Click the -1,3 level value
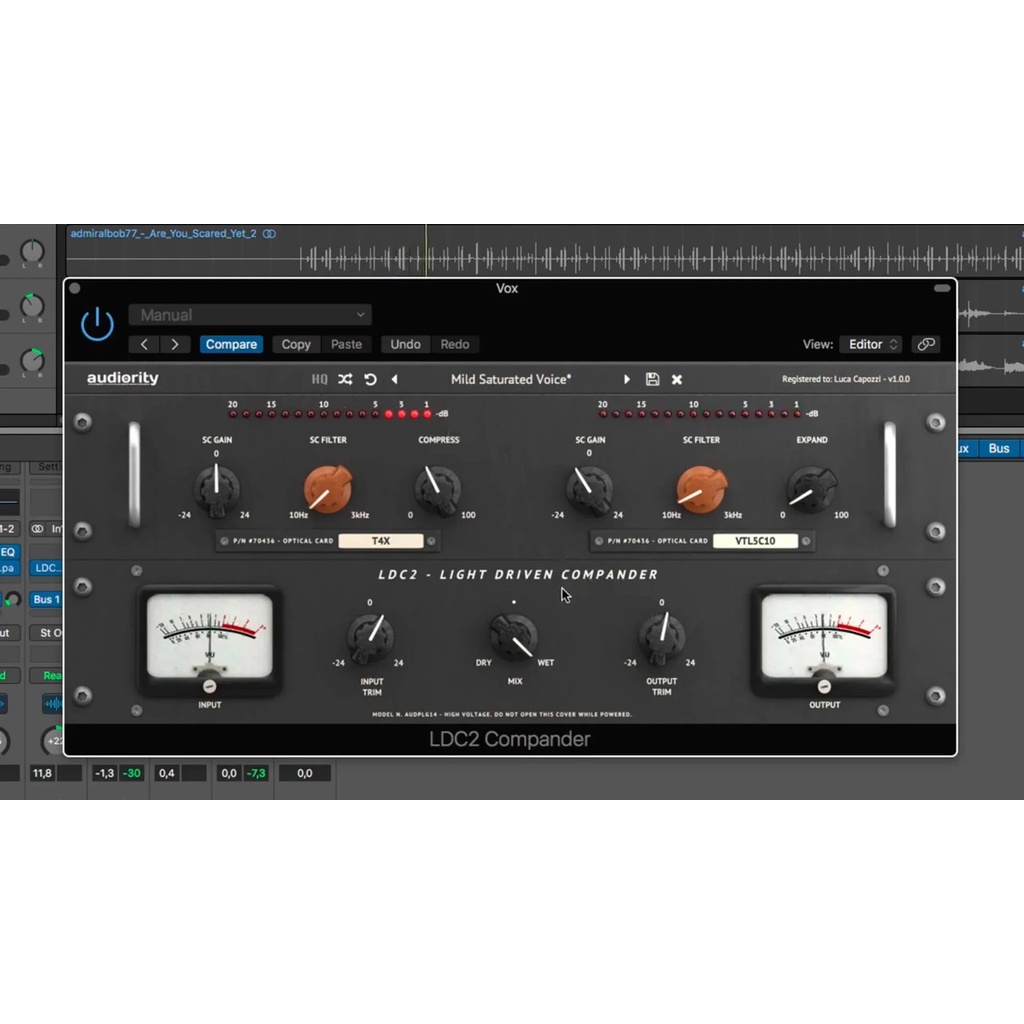 pos(104,773)
